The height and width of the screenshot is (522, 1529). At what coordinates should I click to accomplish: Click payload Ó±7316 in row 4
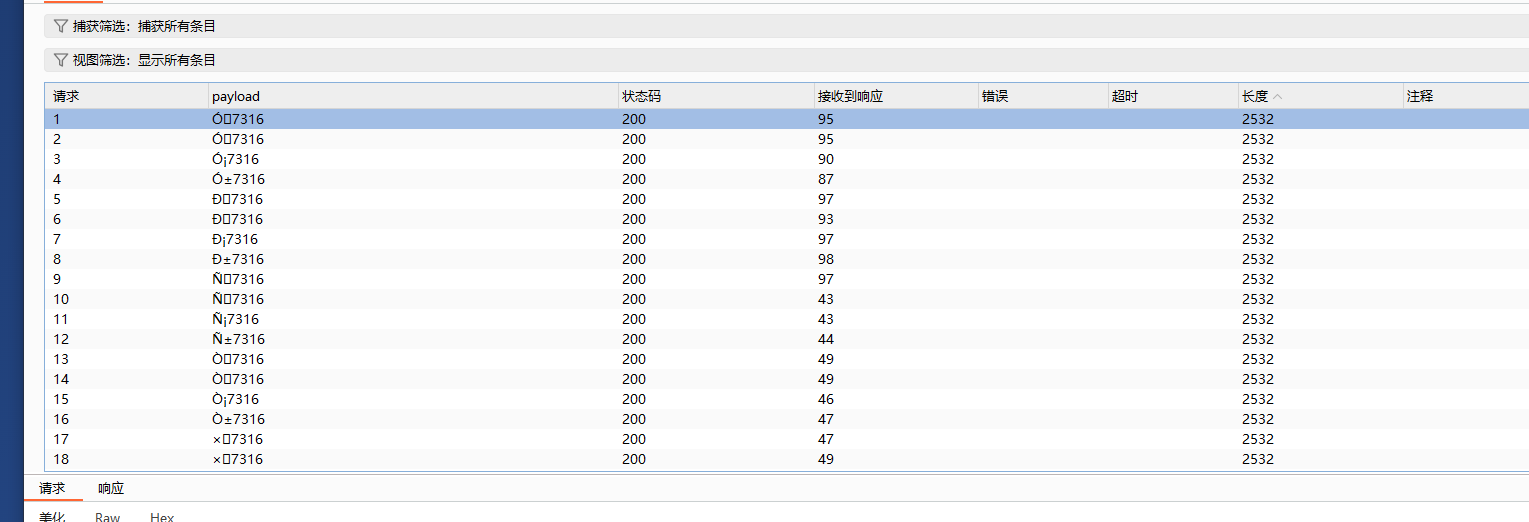238,179
